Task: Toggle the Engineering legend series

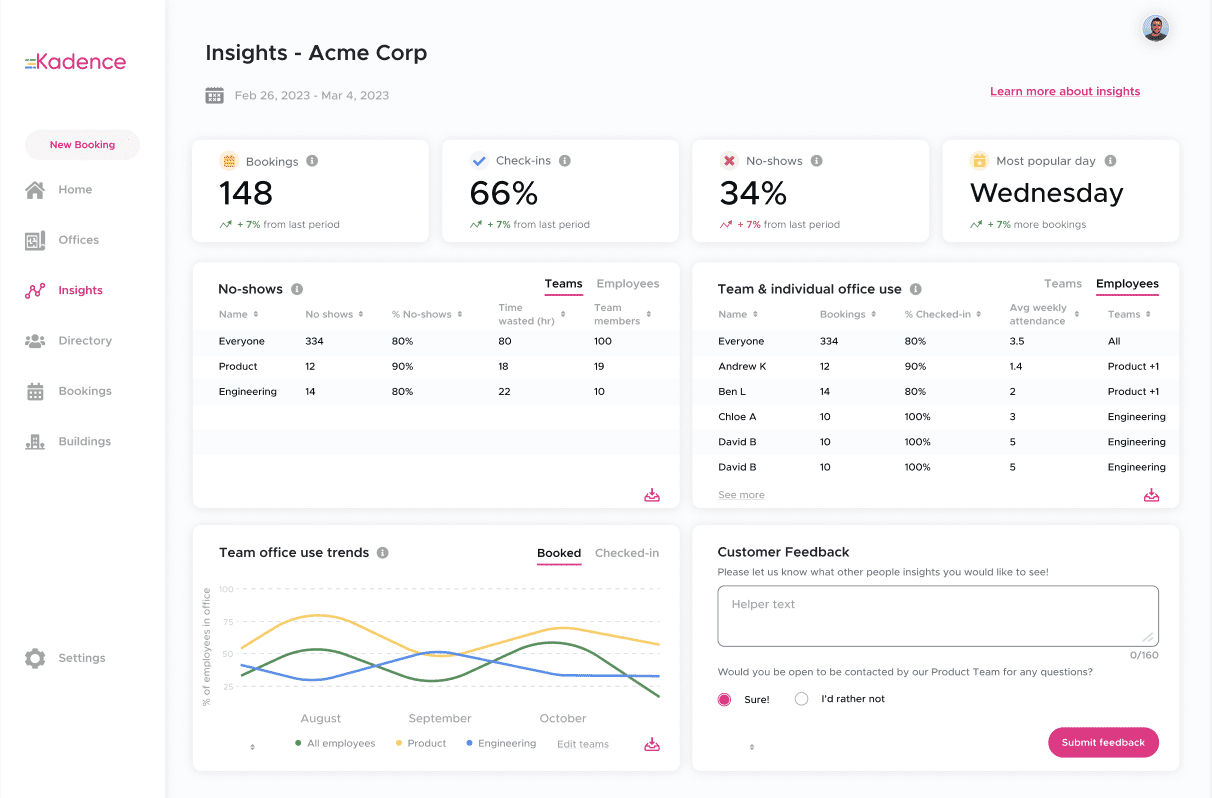Action: [x=501, y=743]
